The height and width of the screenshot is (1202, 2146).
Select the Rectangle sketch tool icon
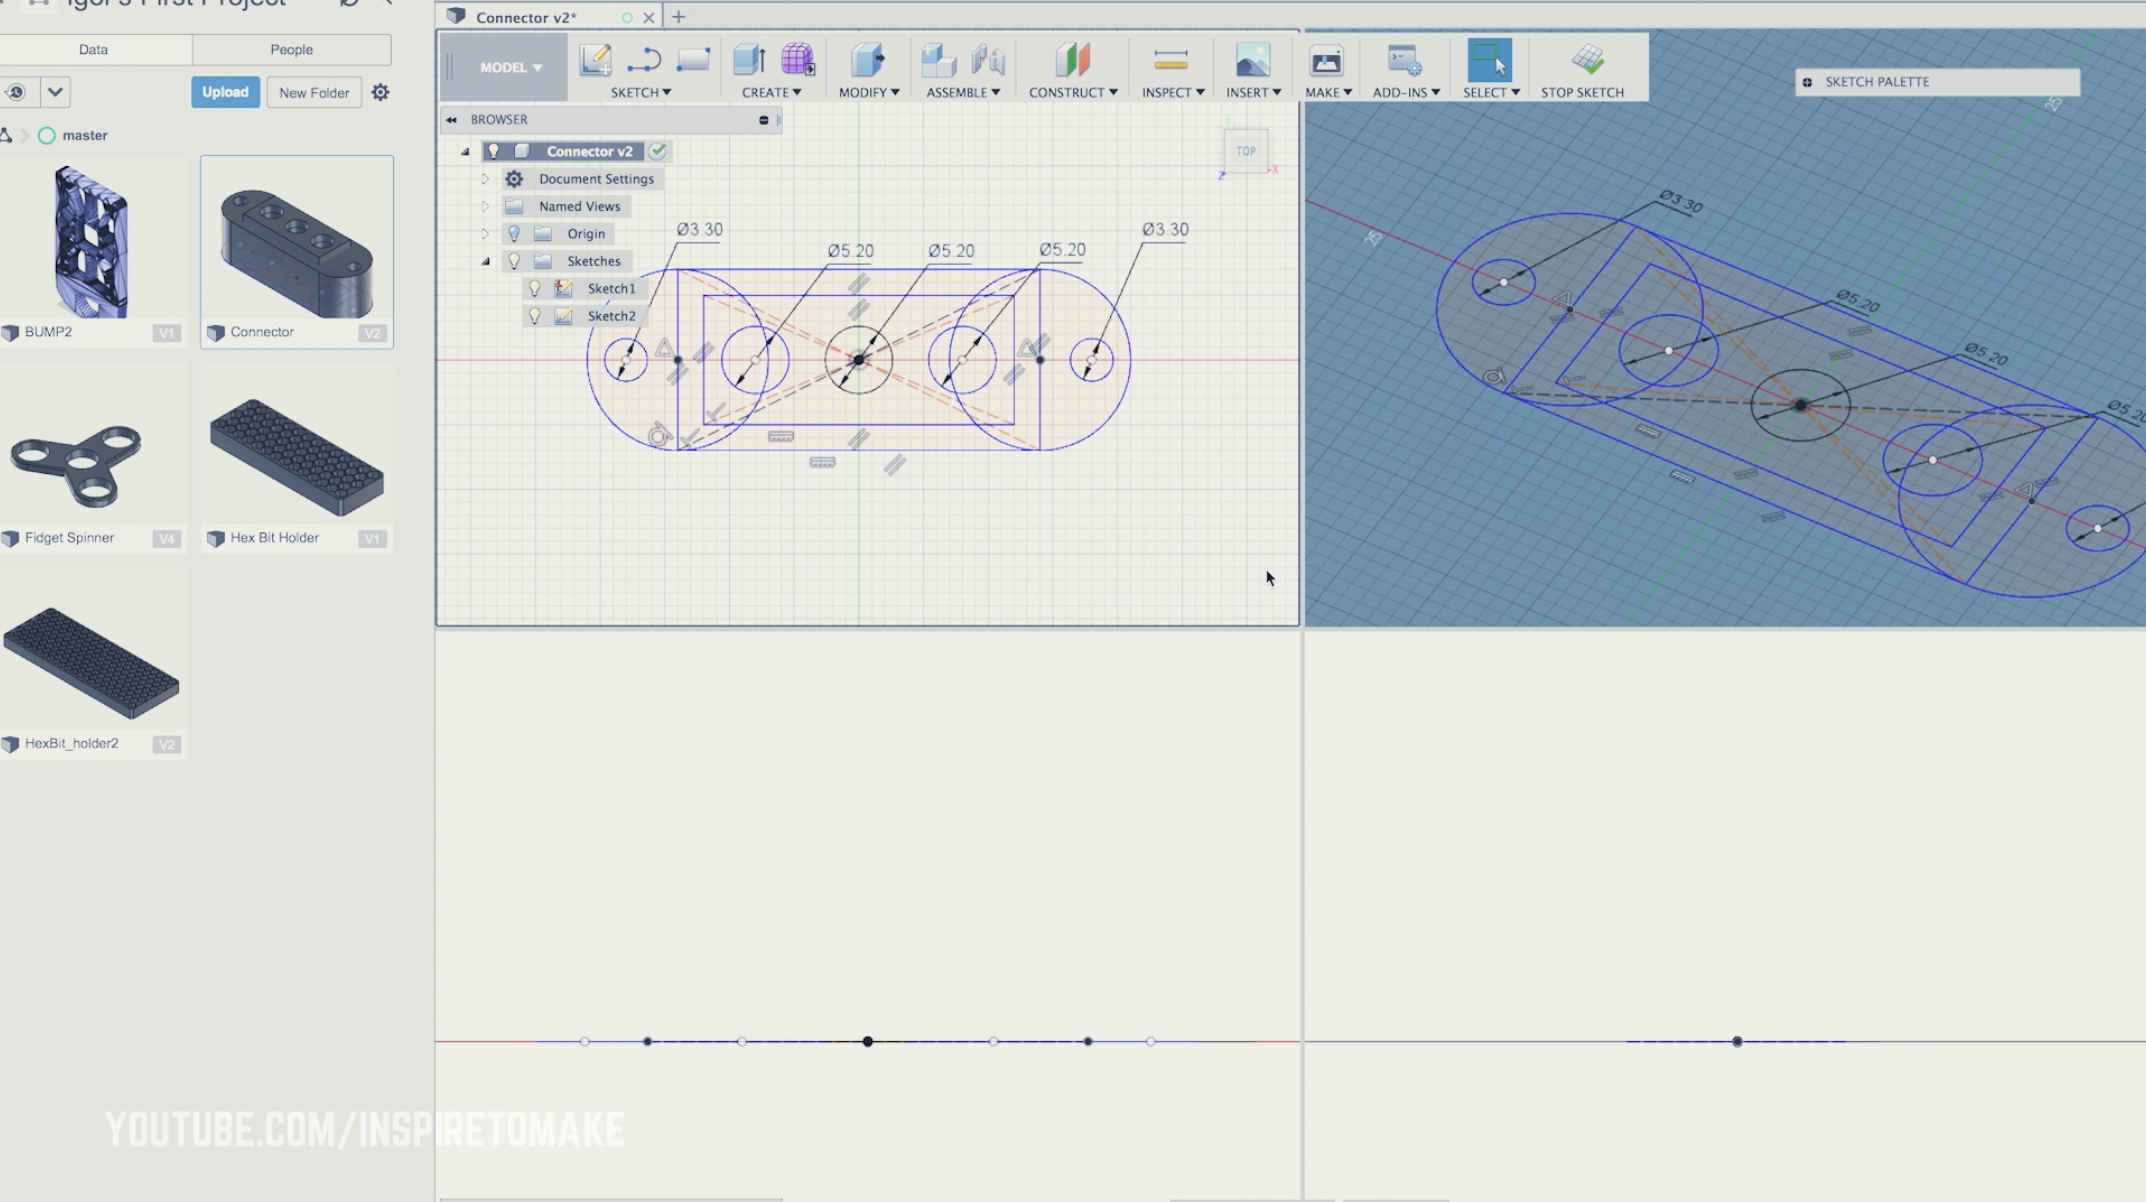[x=692, y=60]
